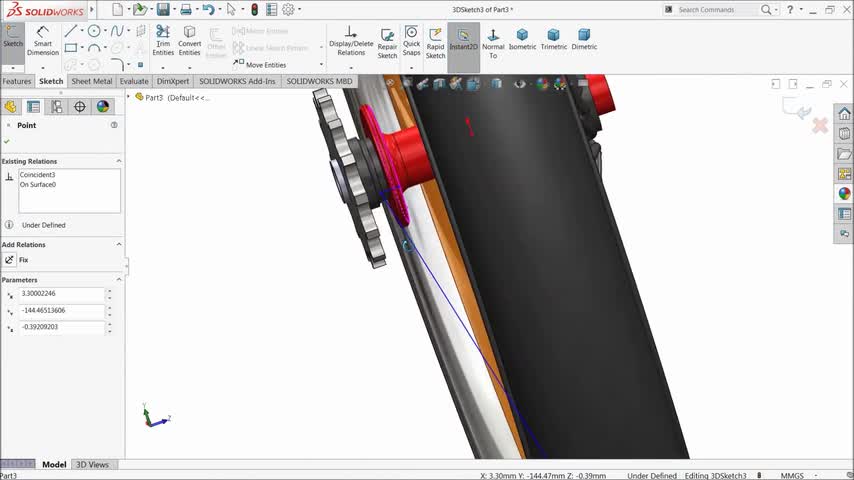Click the Open file icon
Viewport: 854px width, 480px height.
[x=140, y=9]
